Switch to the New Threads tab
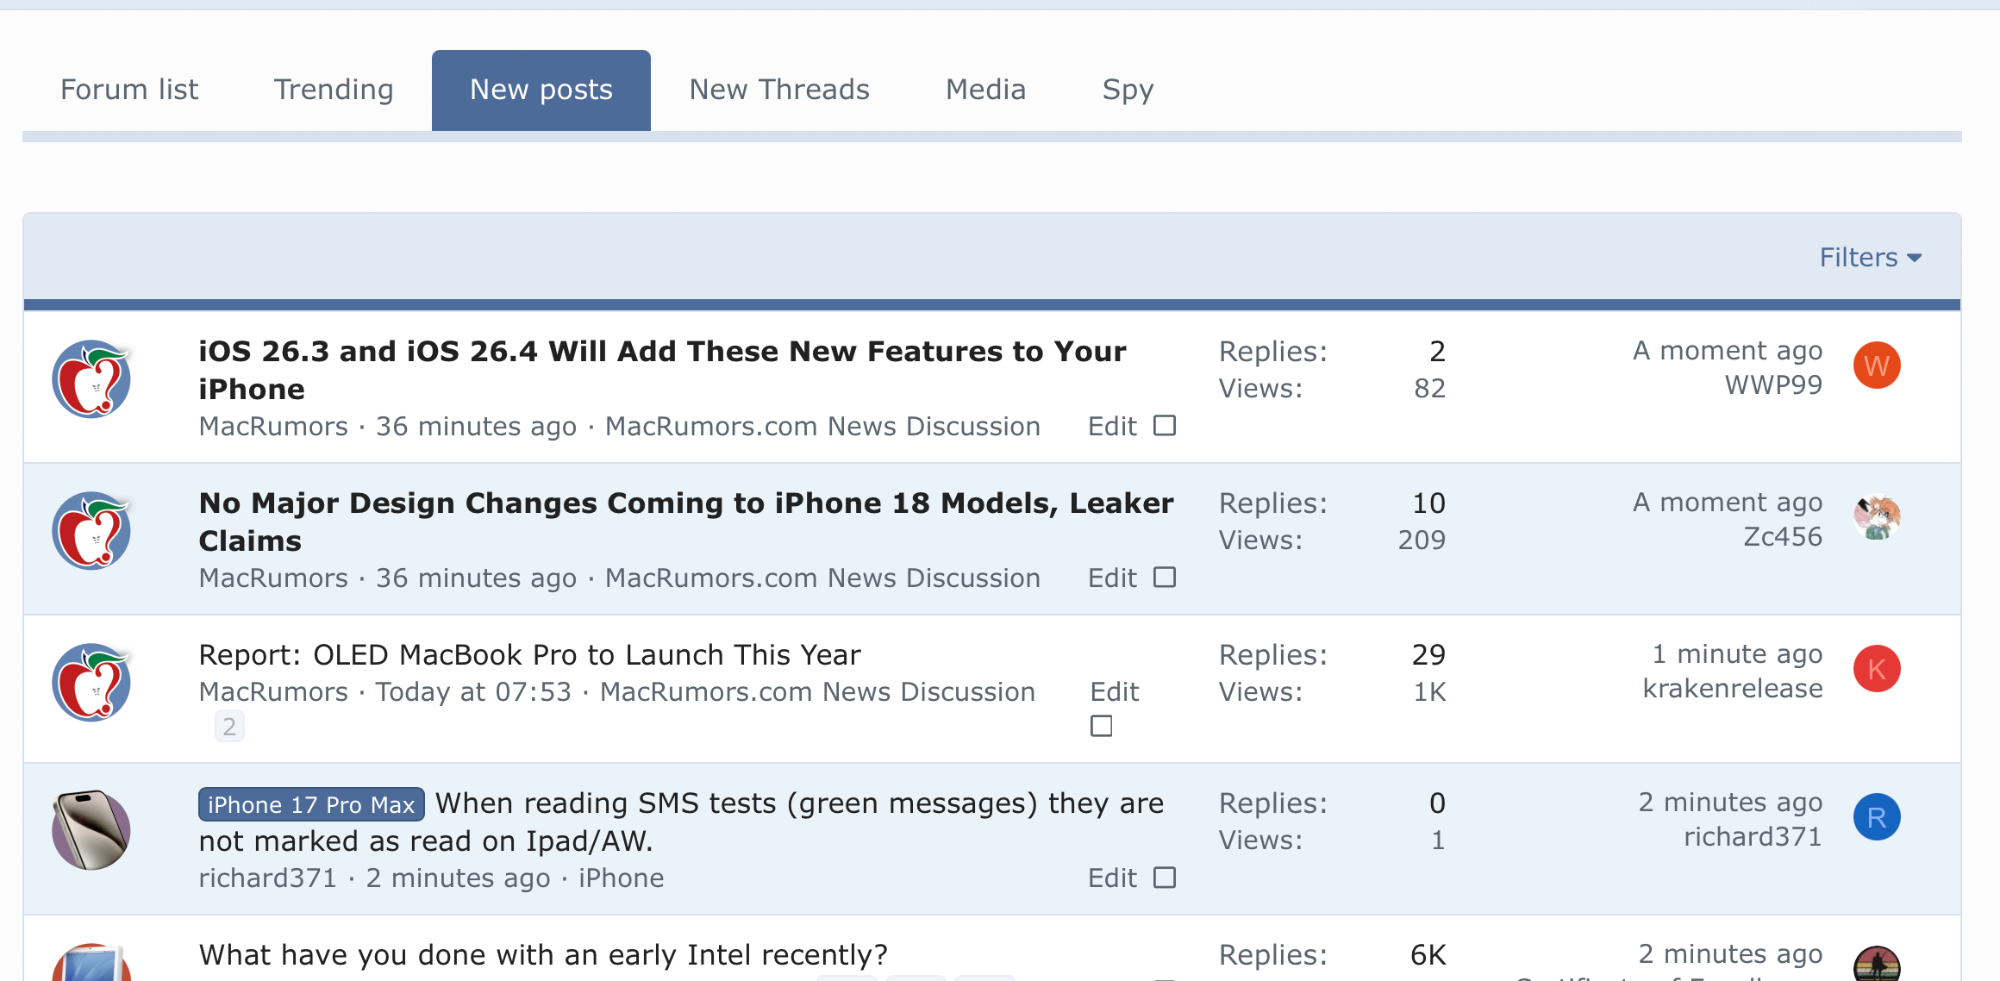2000x981 pixels. pos(779,90)
